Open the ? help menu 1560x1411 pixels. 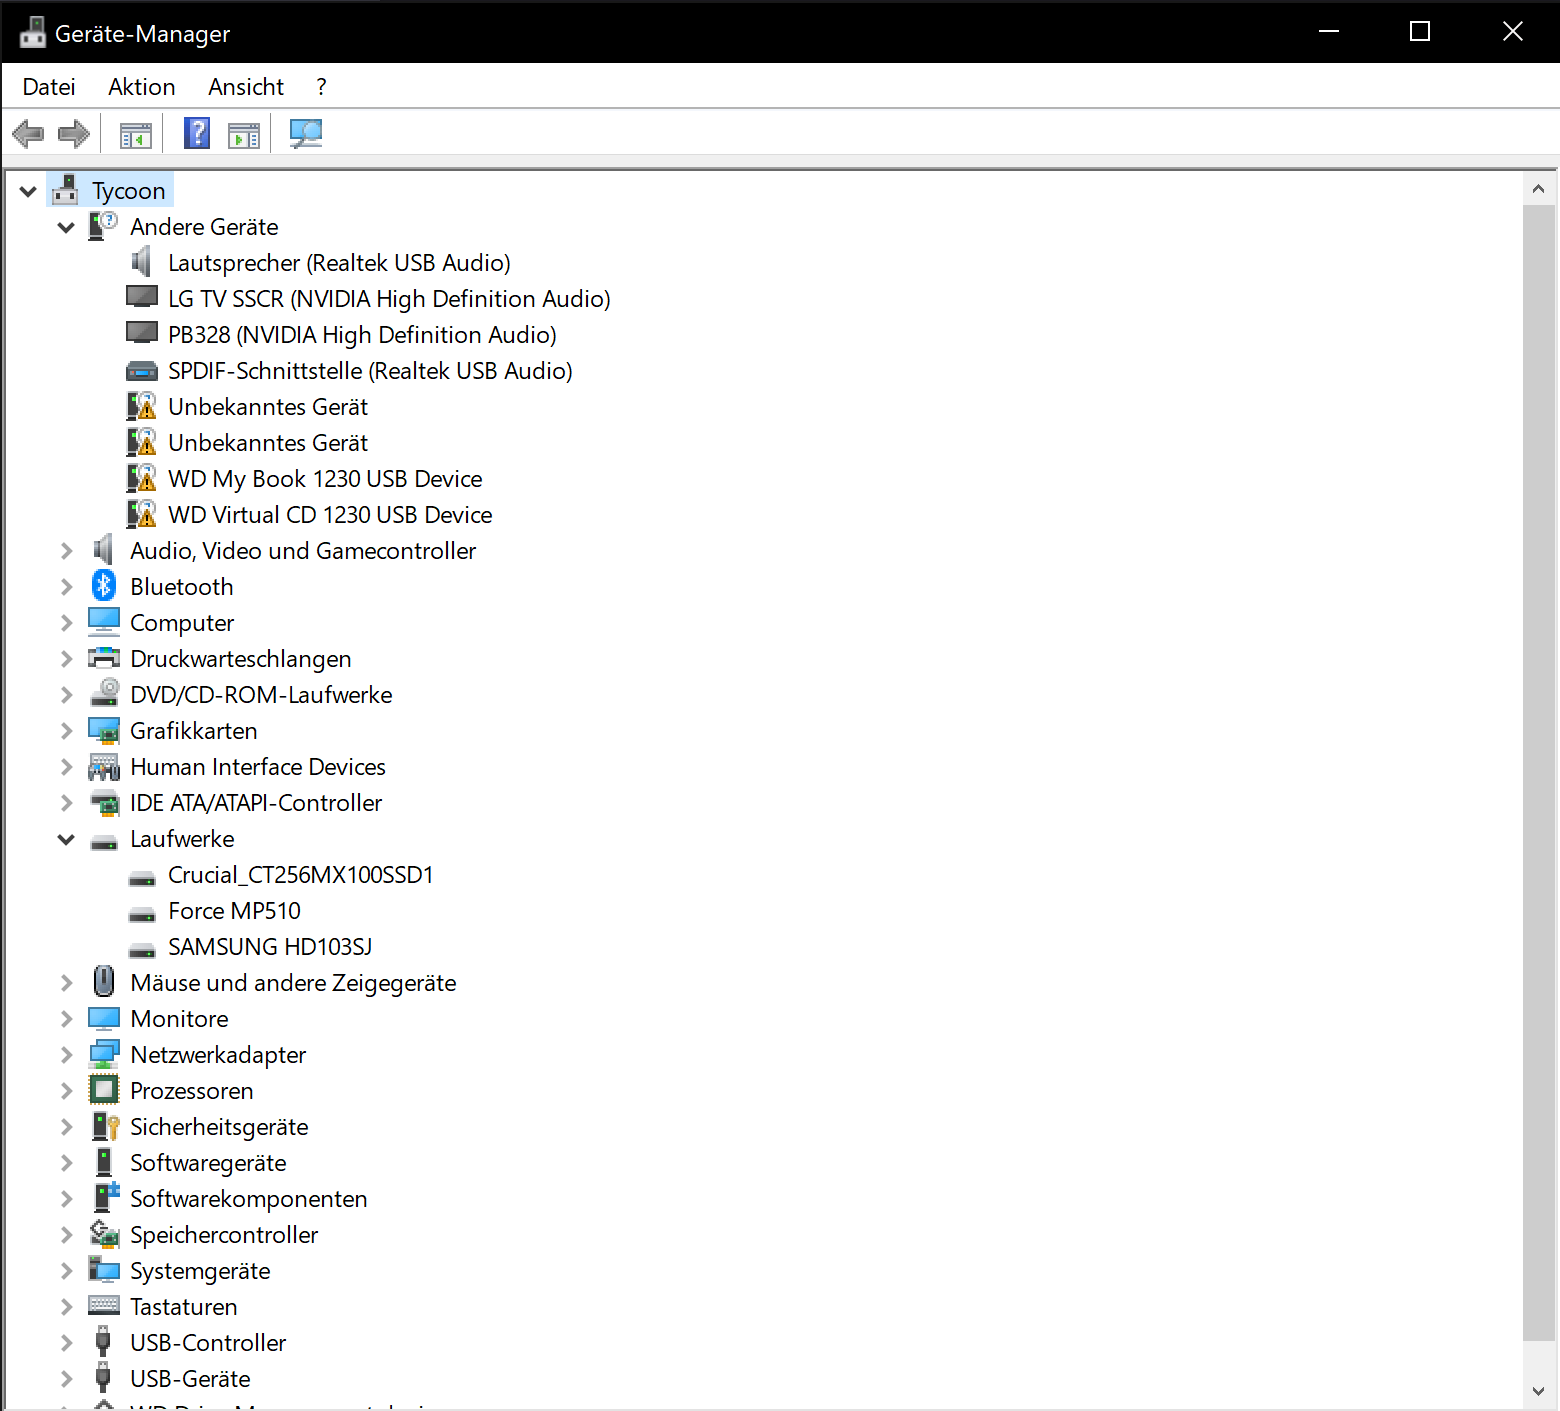coord(321,87)
